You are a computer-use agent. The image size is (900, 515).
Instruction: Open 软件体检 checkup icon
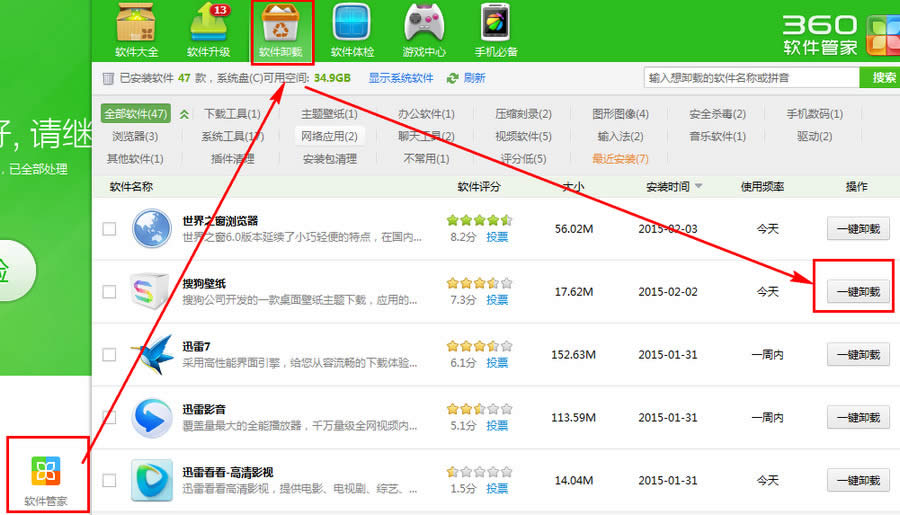pos(352,23)
